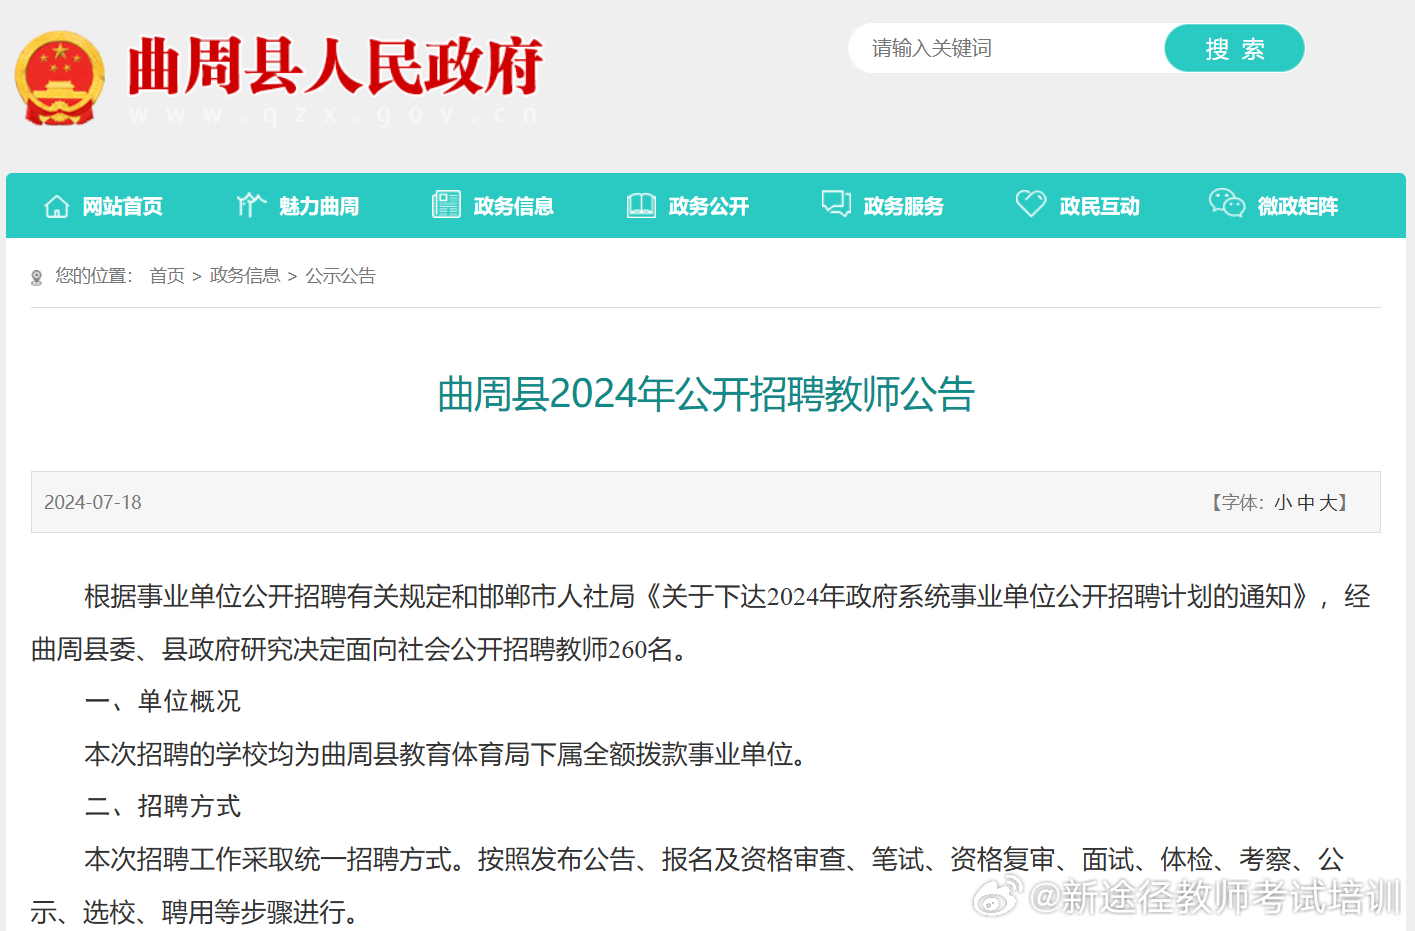
Task: Open the 网站首页 menu item
Action: (122, 206)
